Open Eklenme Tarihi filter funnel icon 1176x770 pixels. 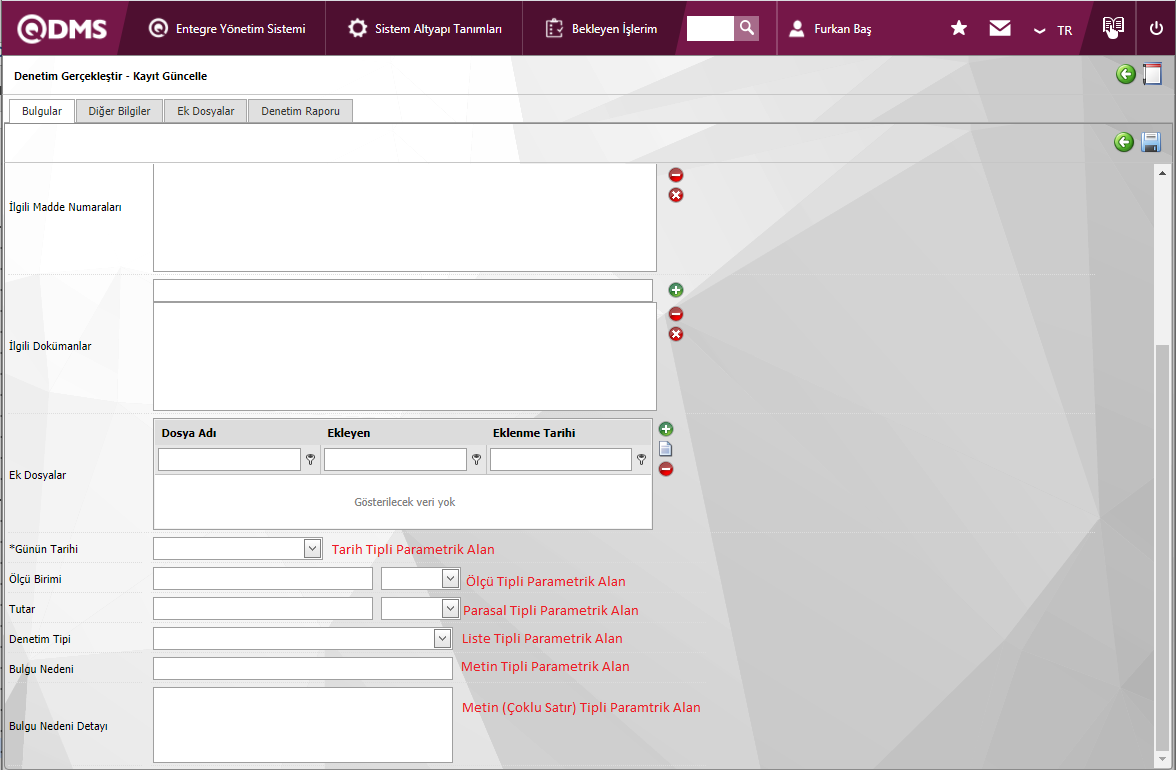coord(641,460)
